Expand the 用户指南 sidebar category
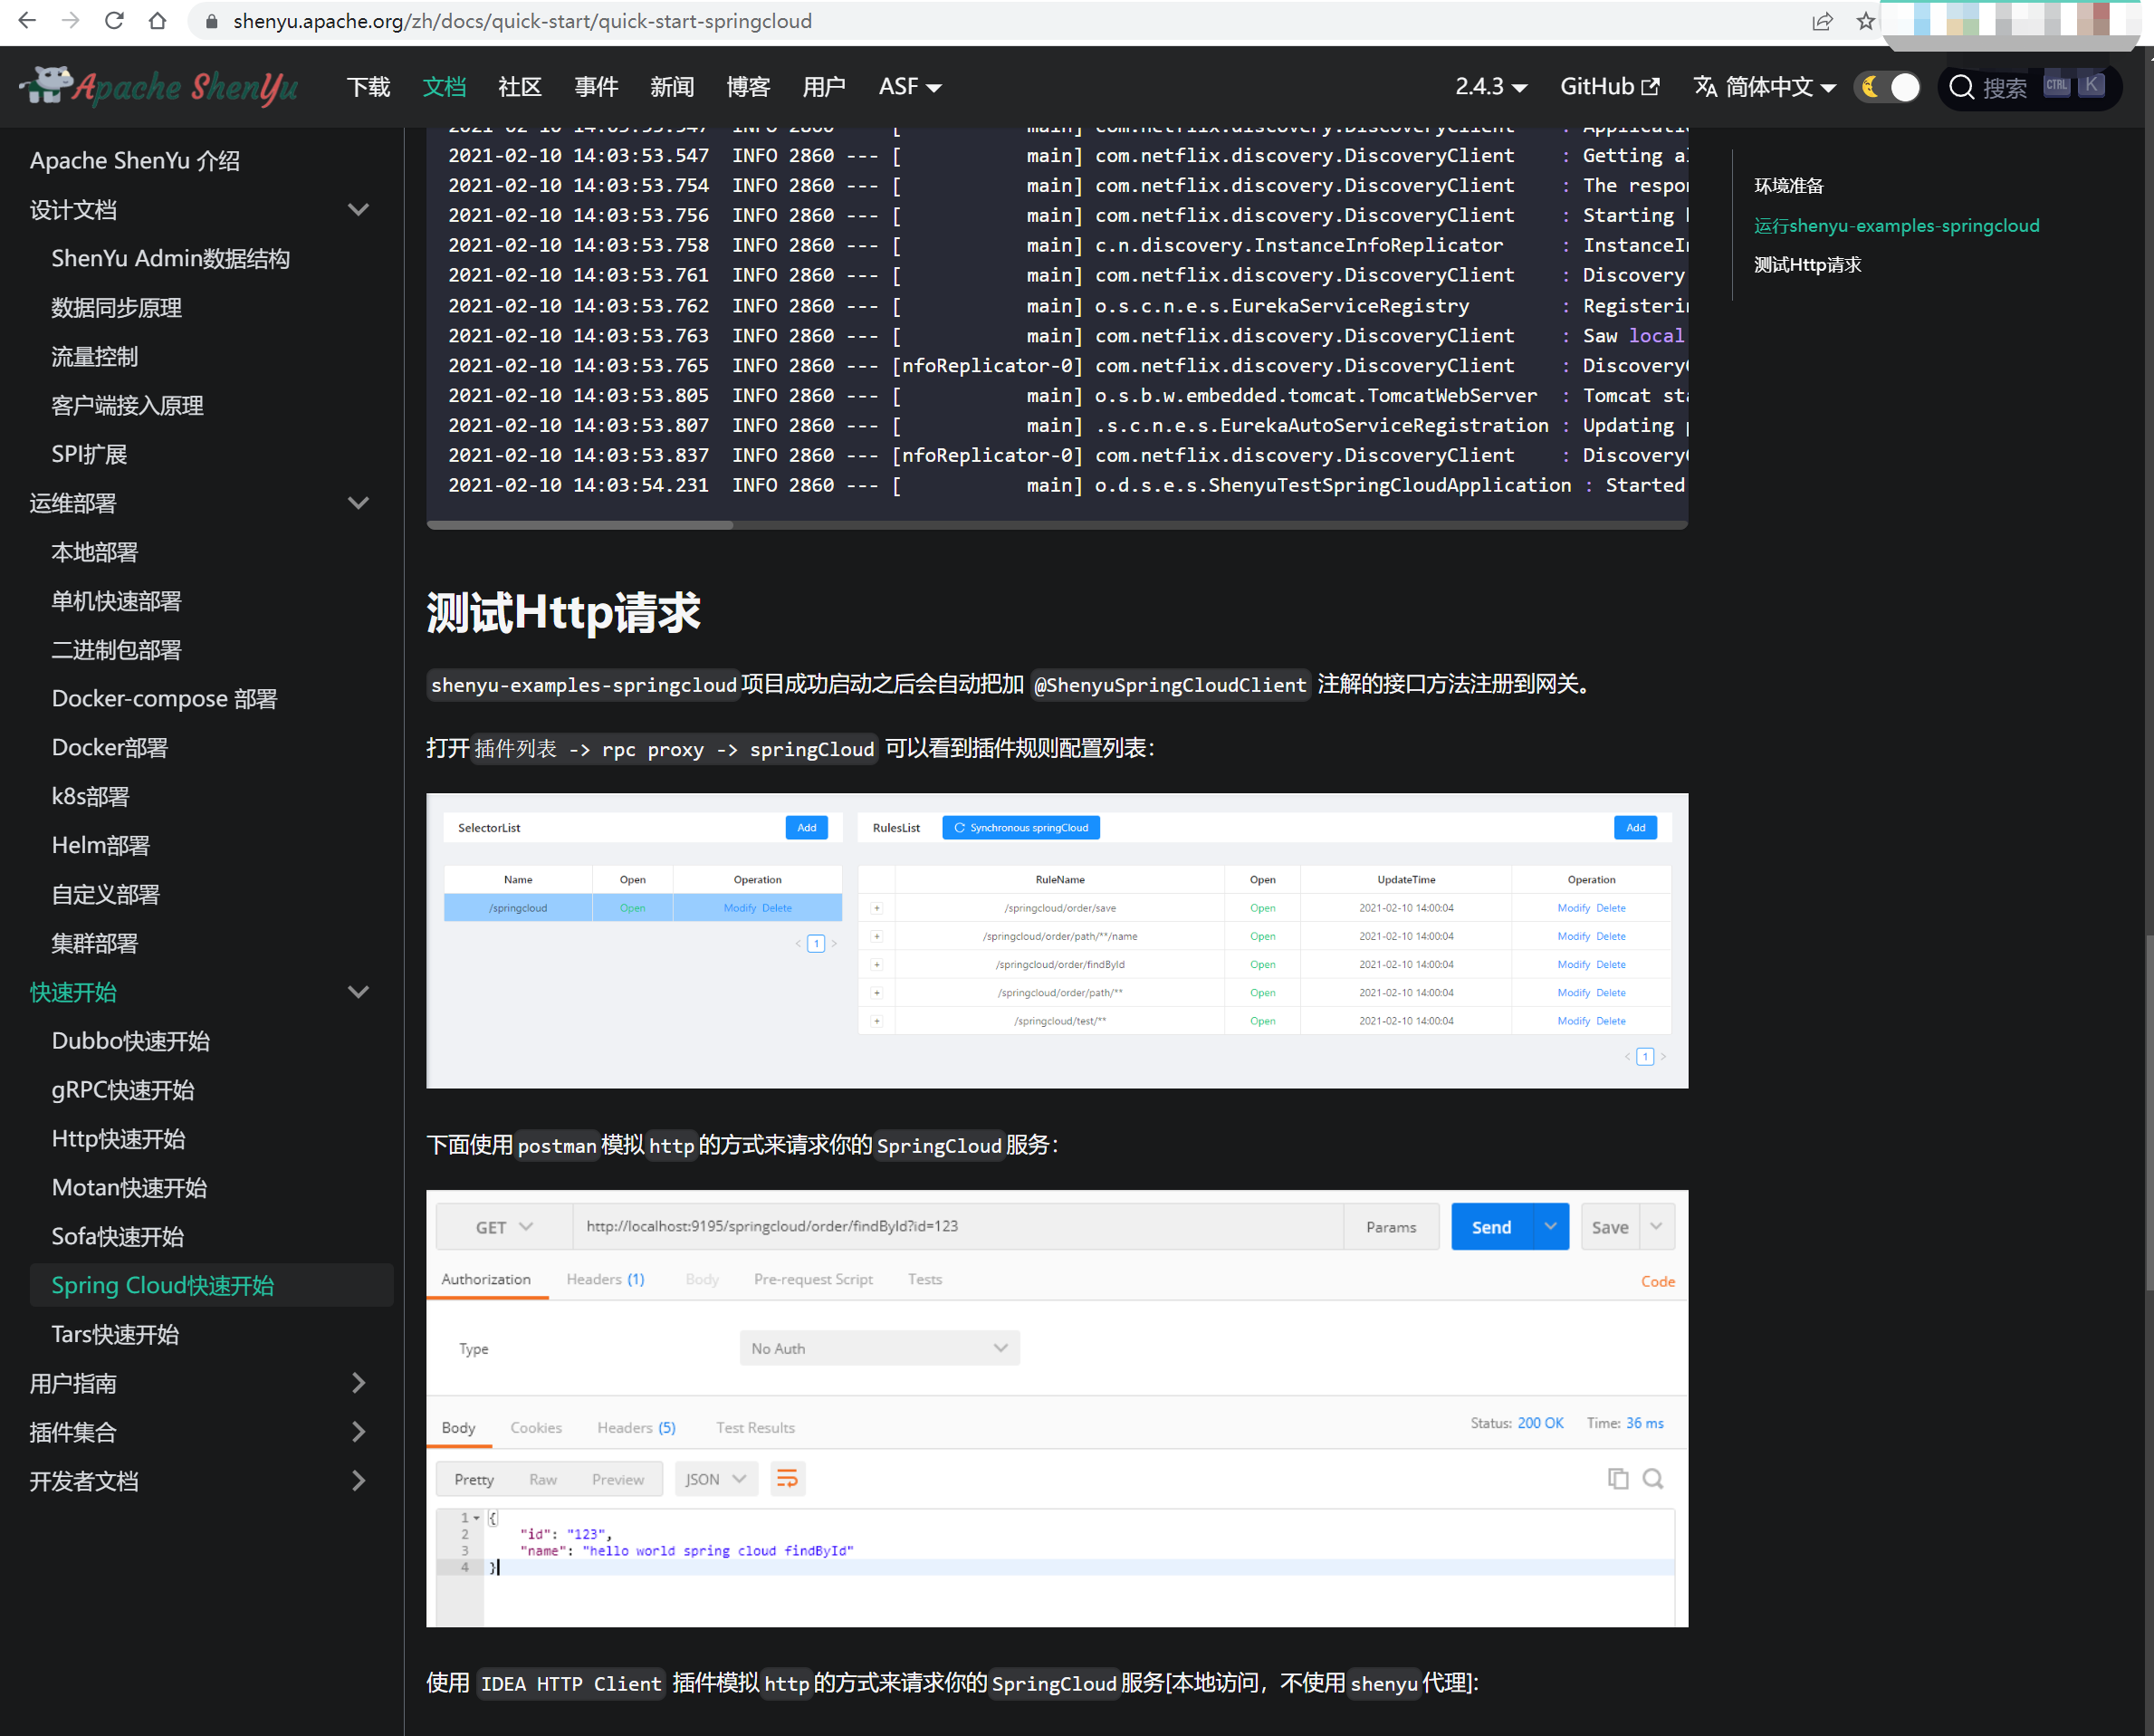The image size is (2154, 1736). 358,1383
